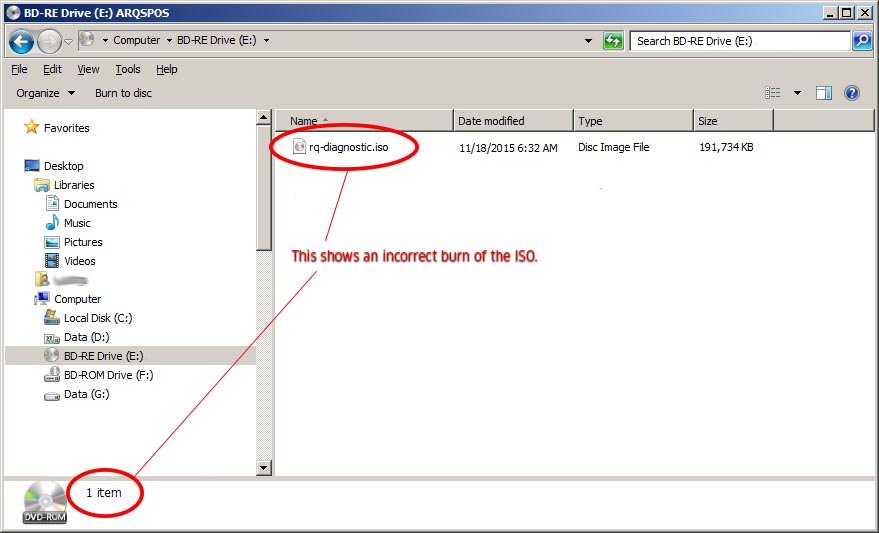Click the Back navigation arrow button
This screenshot has height=533, width=879.
click(22, 41)
